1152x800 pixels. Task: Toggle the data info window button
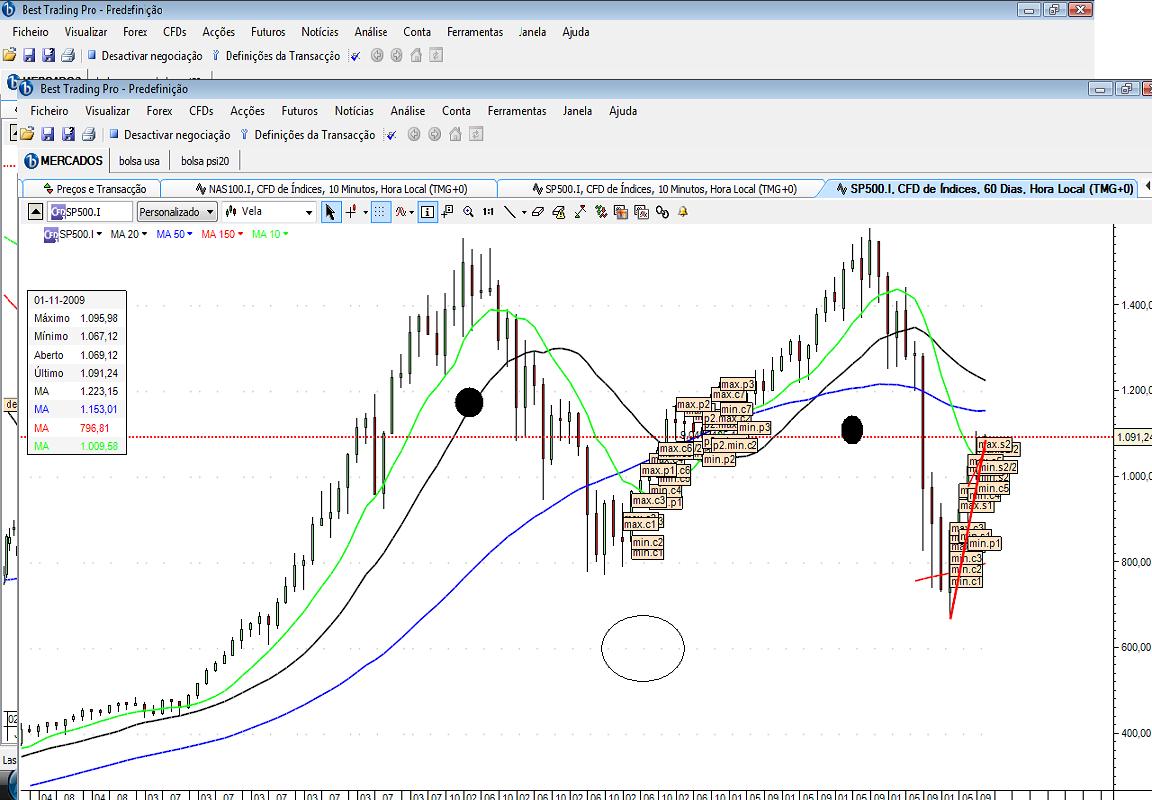point(427,212)
